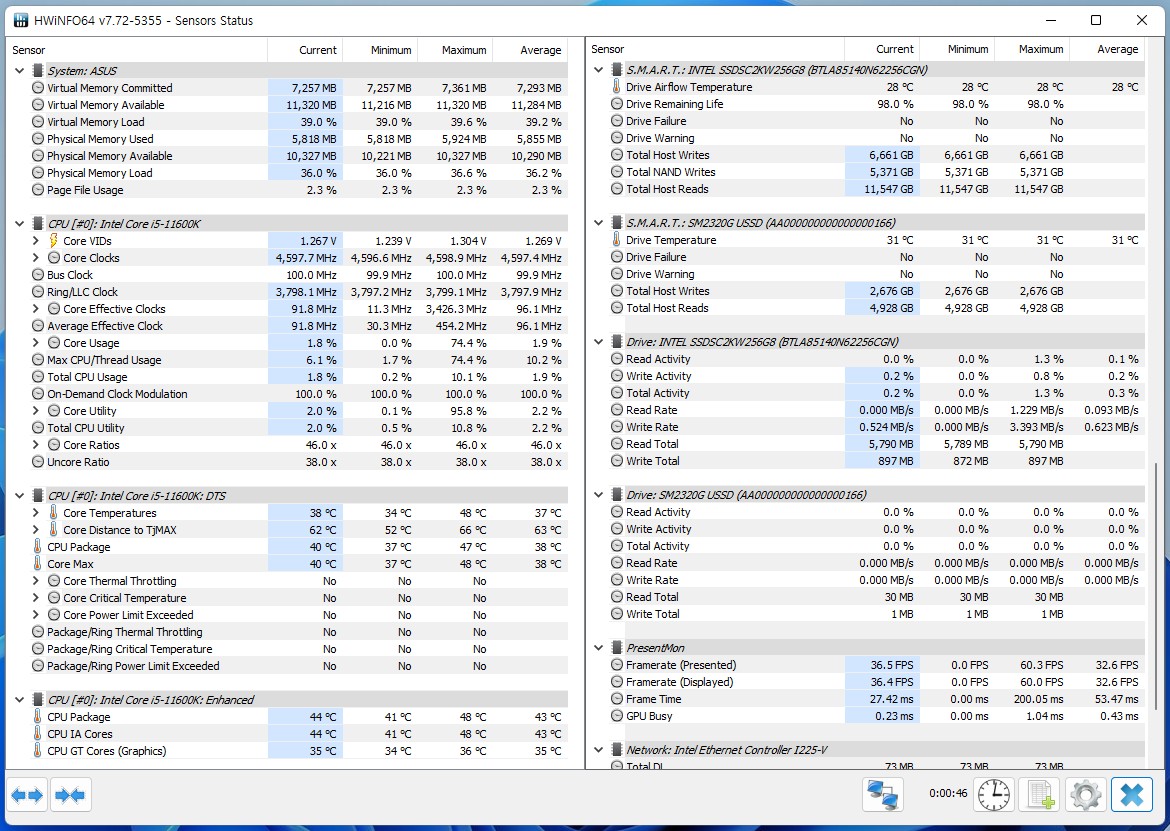1170x831 pixels.
Task: Click CPU Package thermometer icon under DTS
Action: point(37,547)
